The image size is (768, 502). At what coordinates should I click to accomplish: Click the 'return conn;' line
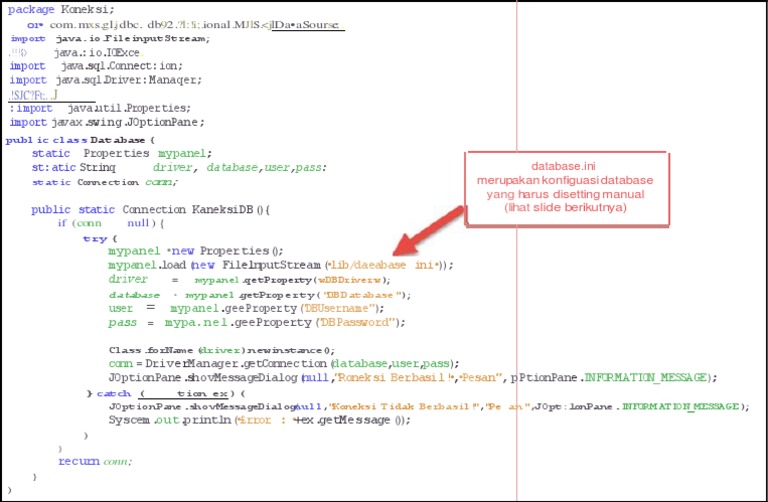pyautogui.click(x=95, y=461)
